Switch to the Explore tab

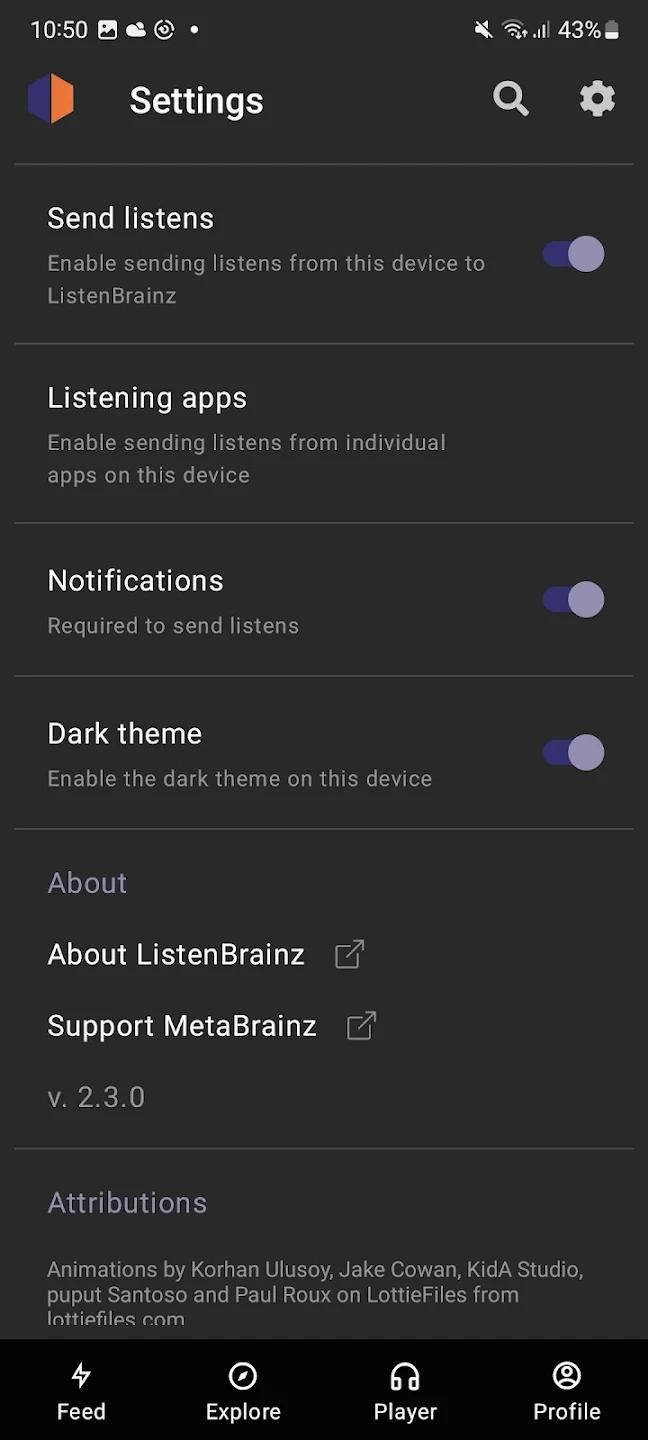[243, 1390]
